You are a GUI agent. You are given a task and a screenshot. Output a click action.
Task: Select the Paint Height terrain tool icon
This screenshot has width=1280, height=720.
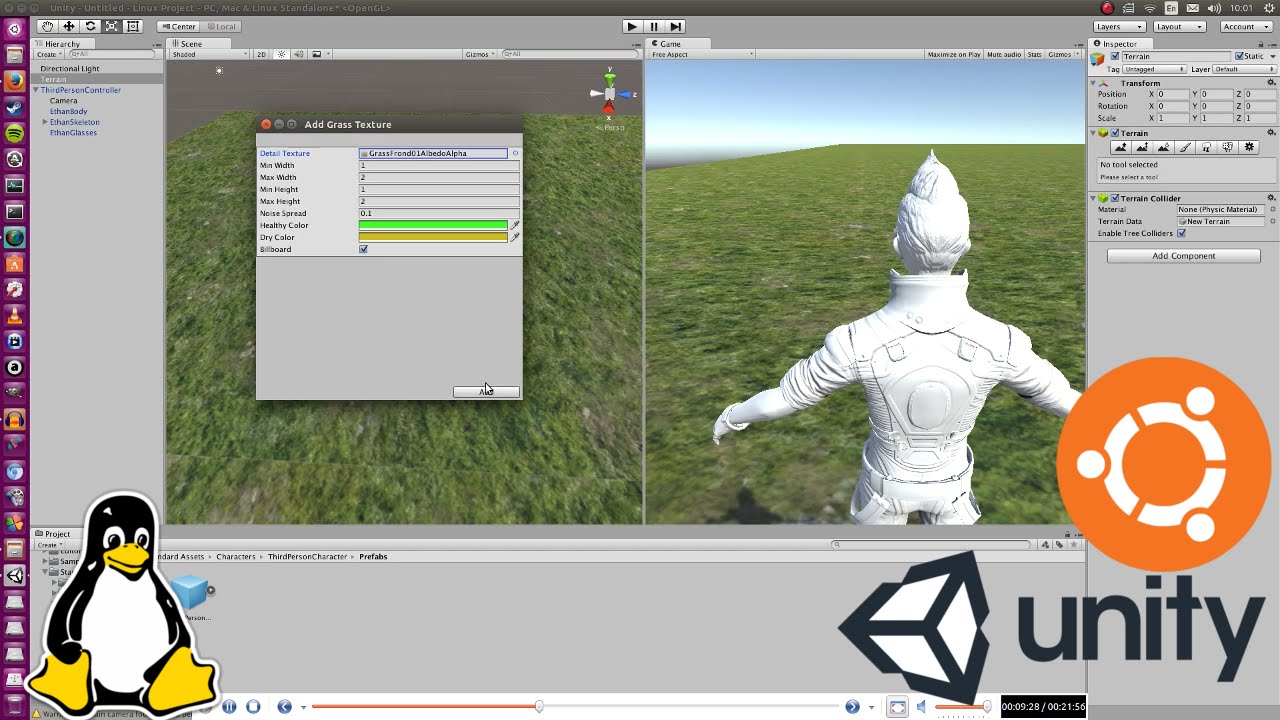point(1142,147)
